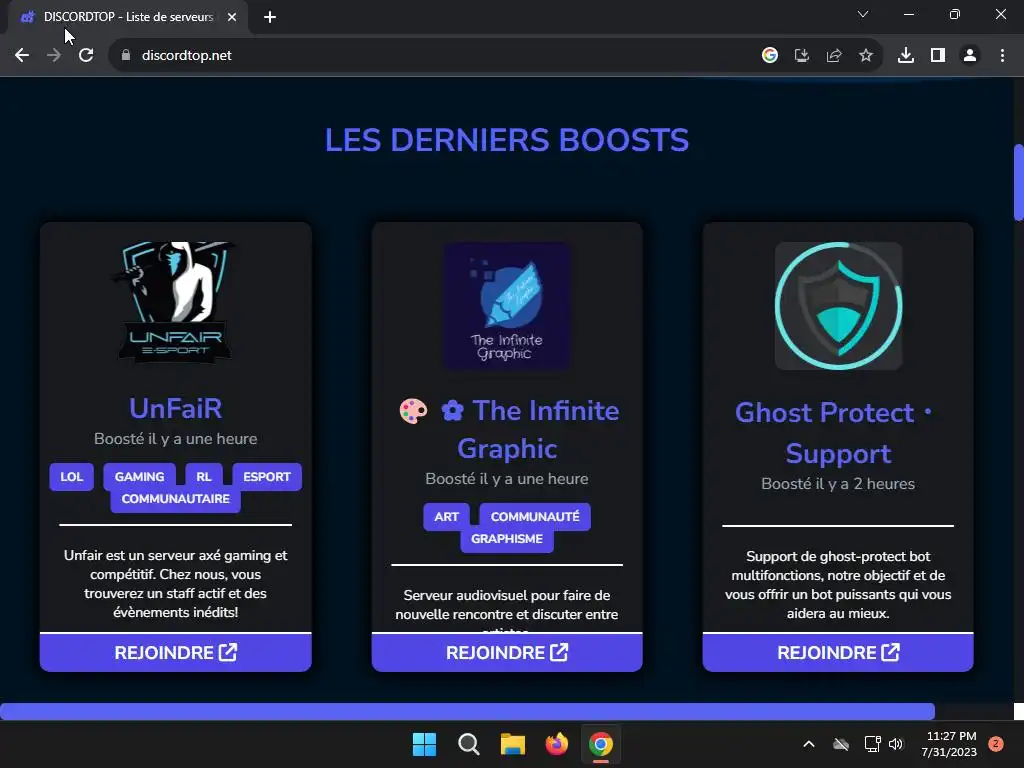Reload the discordtop.net page
The image size is (1024, 768).
pos(86,56)
